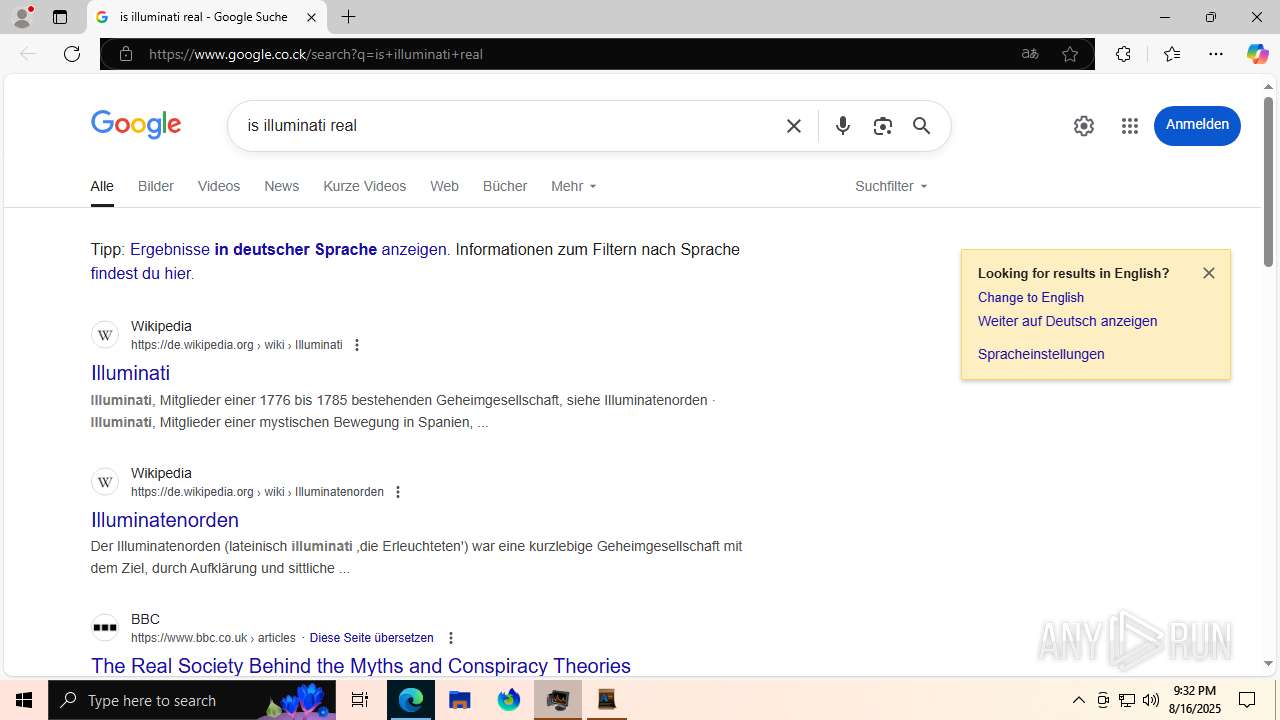Open Windows Start menu
This screenshot has height=720, width=1280.
[24, 700]
